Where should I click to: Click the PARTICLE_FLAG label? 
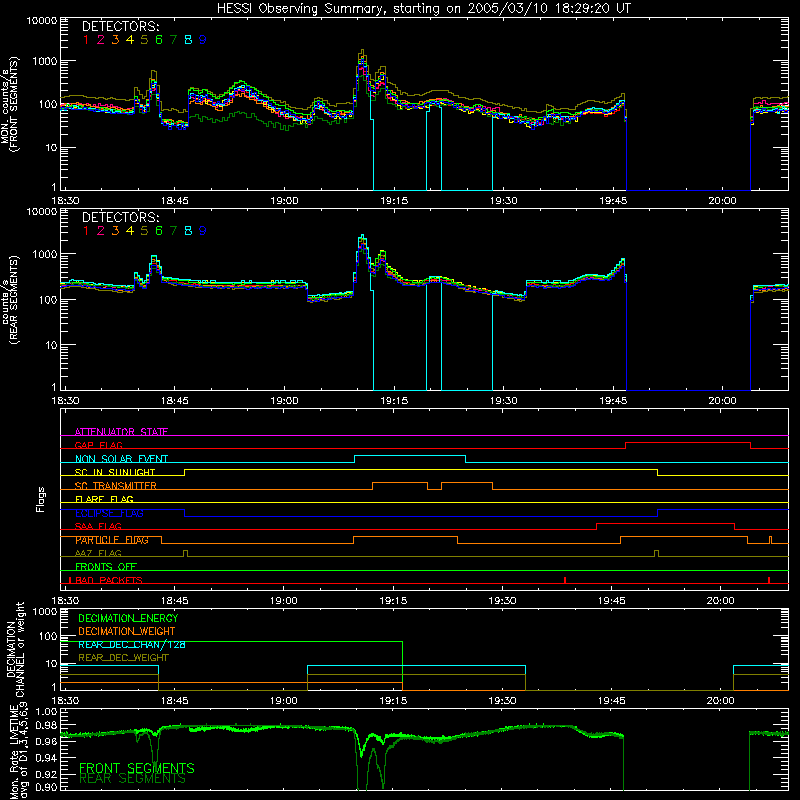pos(112,540)
